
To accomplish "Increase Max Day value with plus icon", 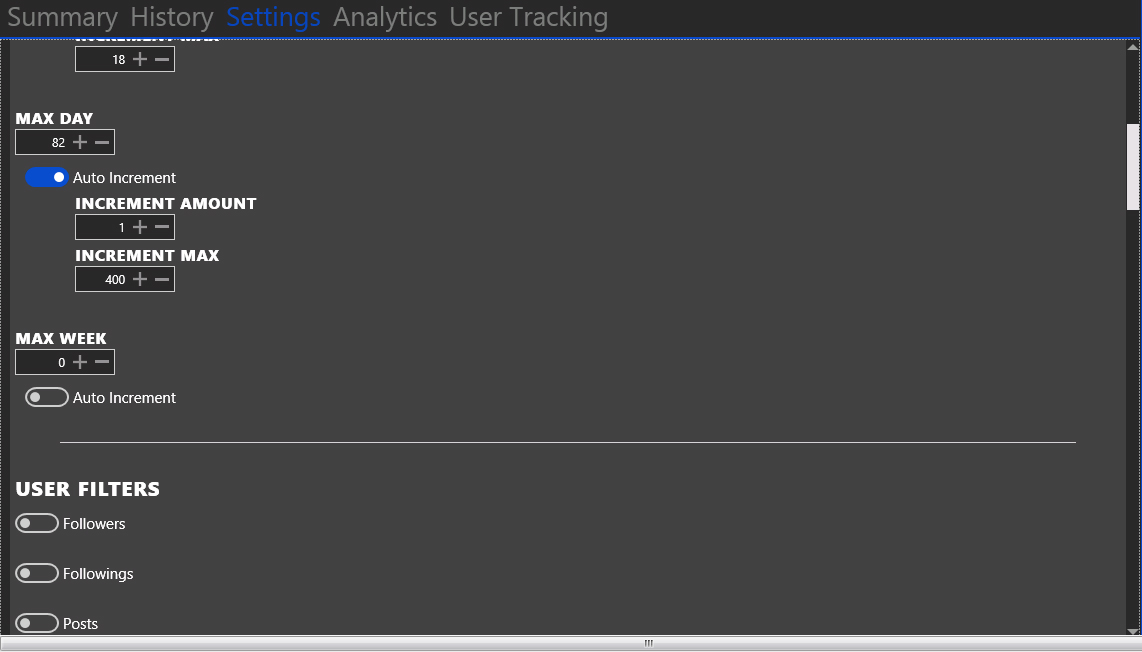I will [x=80, y=142].
